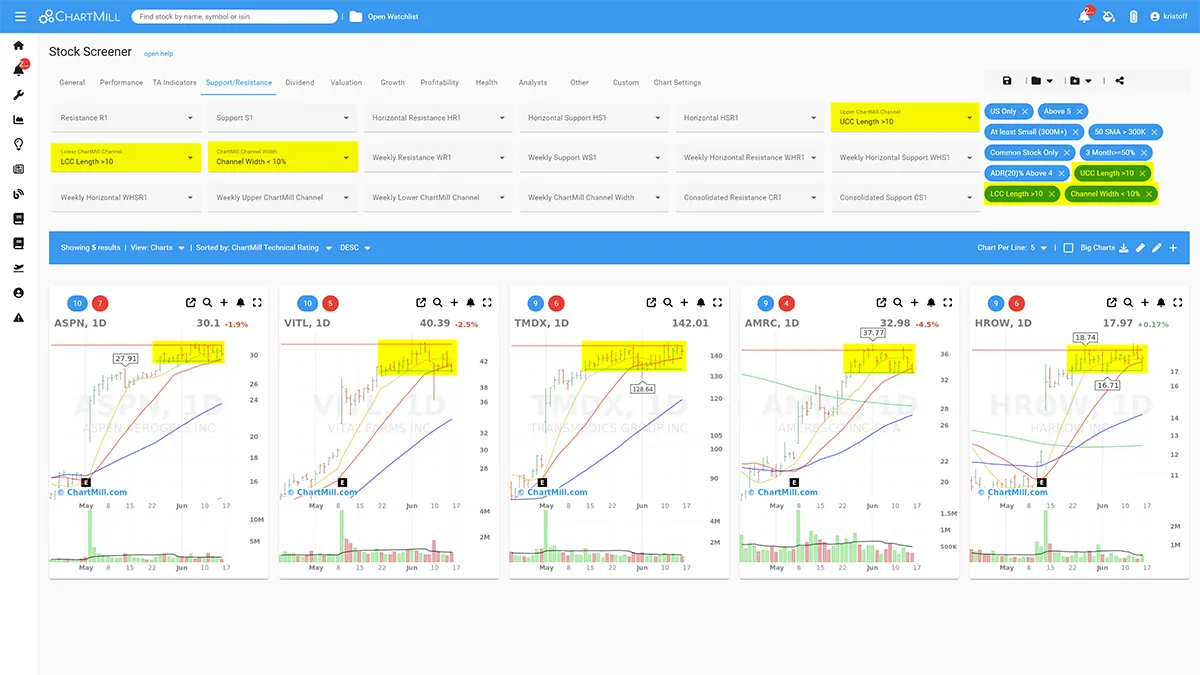Screen dimensions: 1200x675
Task: Open ASPN chart in new window
Action: click(191, 303)
